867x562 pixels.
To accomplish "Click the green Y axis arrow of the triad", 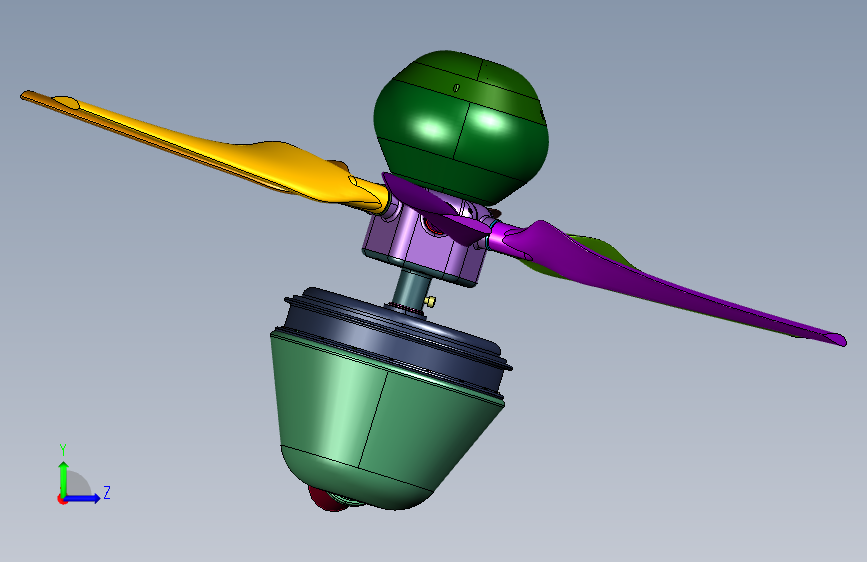I will (64, 478).
